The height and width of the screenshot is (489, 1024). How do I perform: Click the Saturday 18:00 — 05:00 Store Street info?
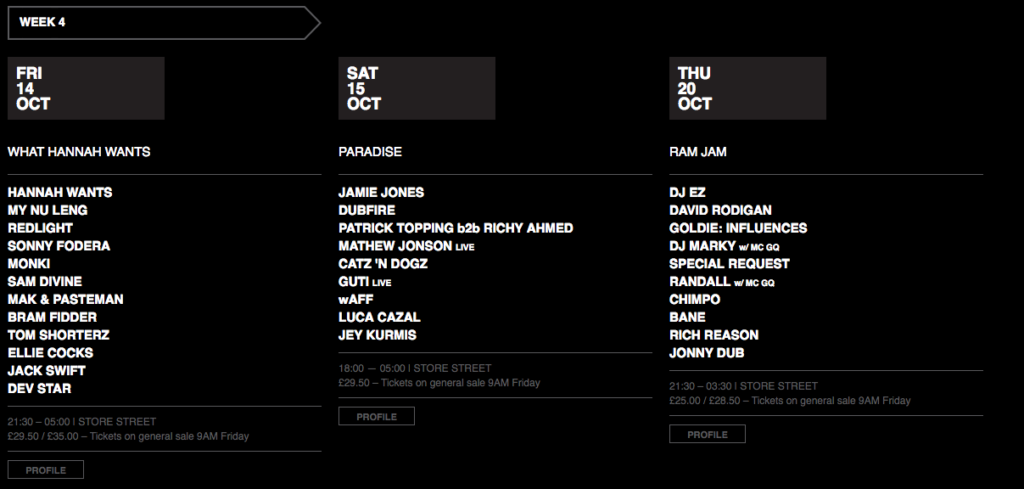pos(415,368)
